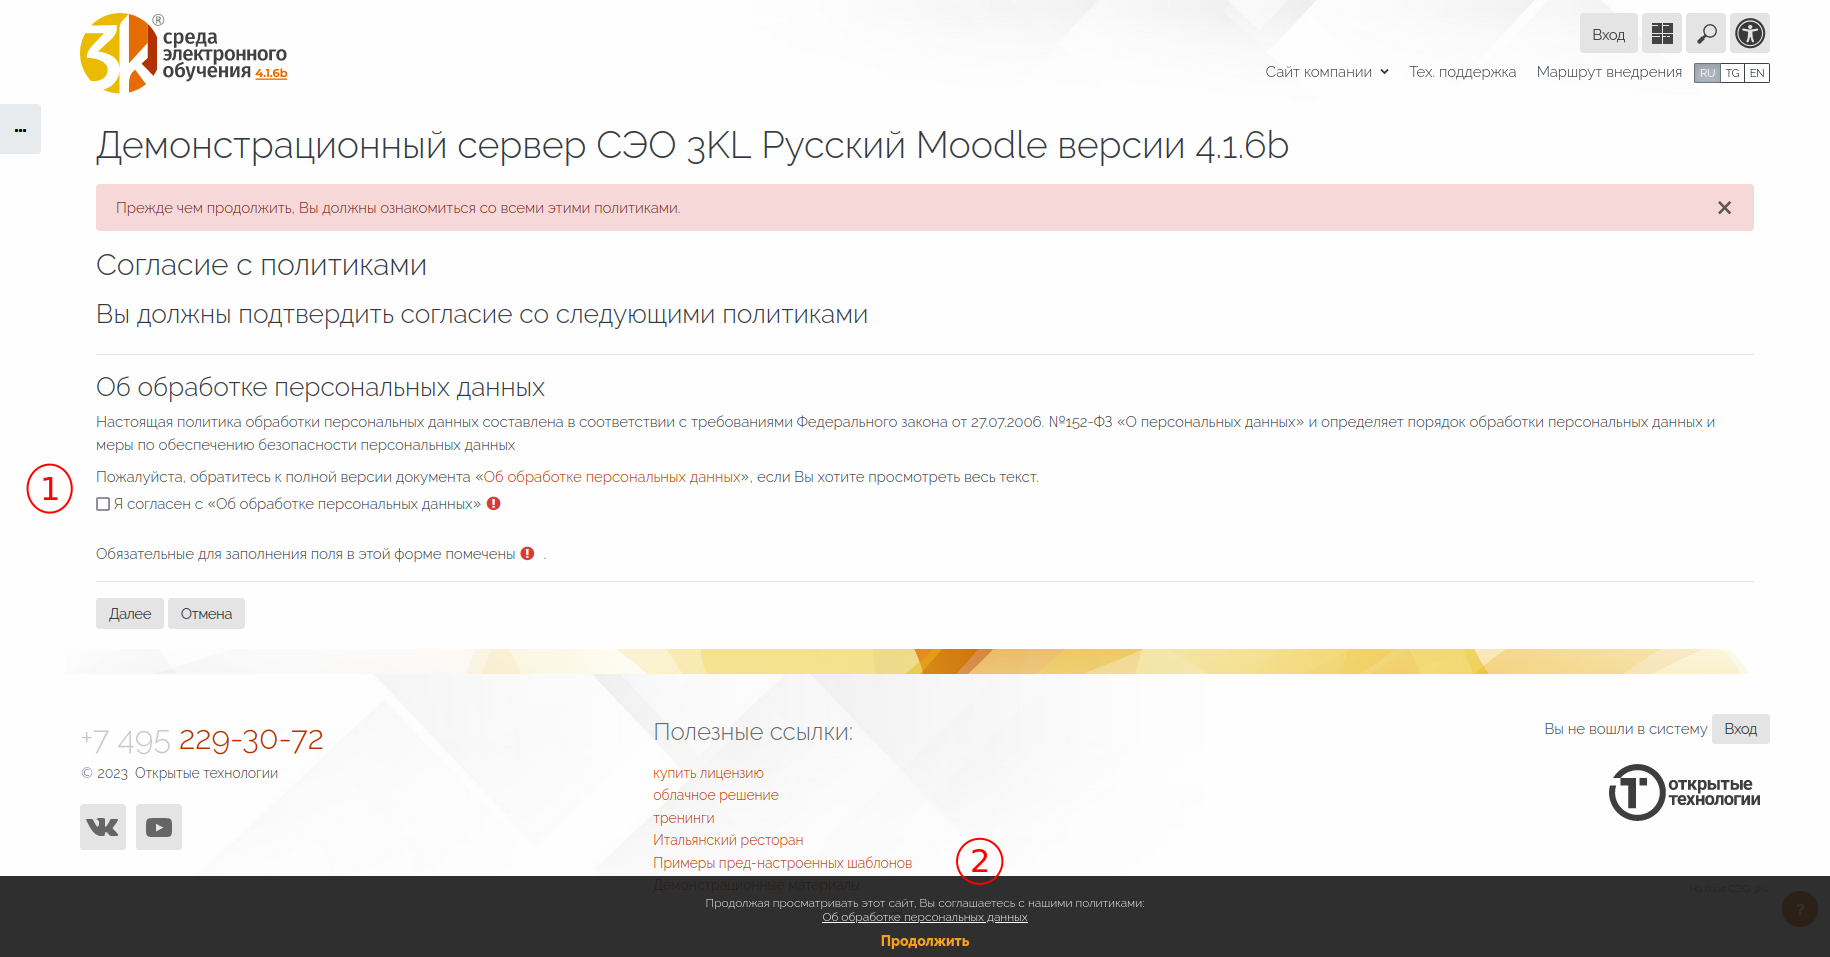Open the YouTube channel icon
Screen dimensions: 1830x957
click(159, 827)
